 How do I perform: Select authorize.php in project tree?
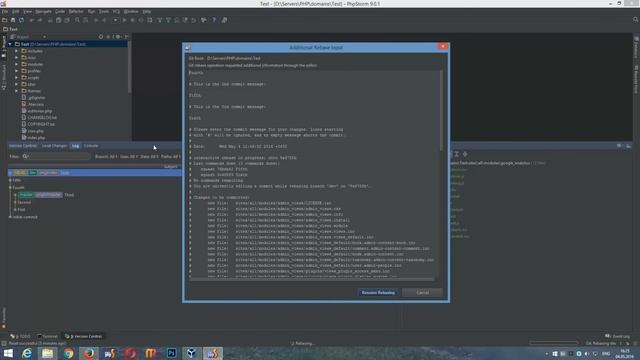pyautogui.click(x=37, y=111)
